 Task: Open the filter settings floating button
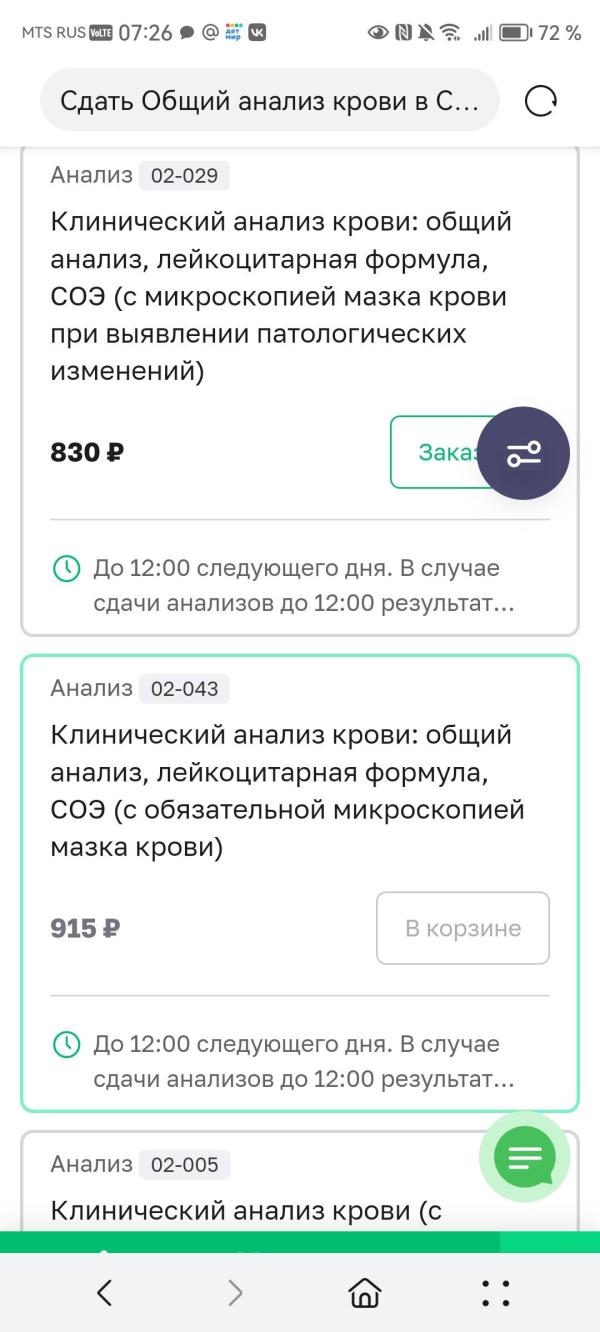523,453
